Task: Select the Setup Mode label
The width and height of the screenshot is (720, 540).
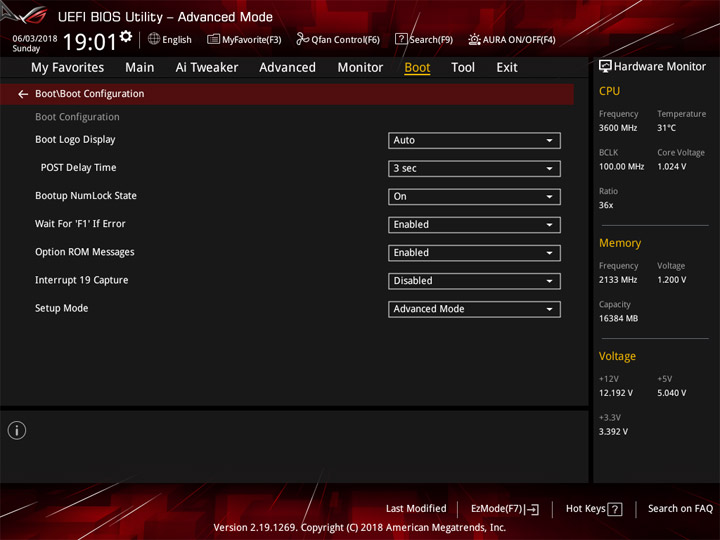Action: click(62, 308)
